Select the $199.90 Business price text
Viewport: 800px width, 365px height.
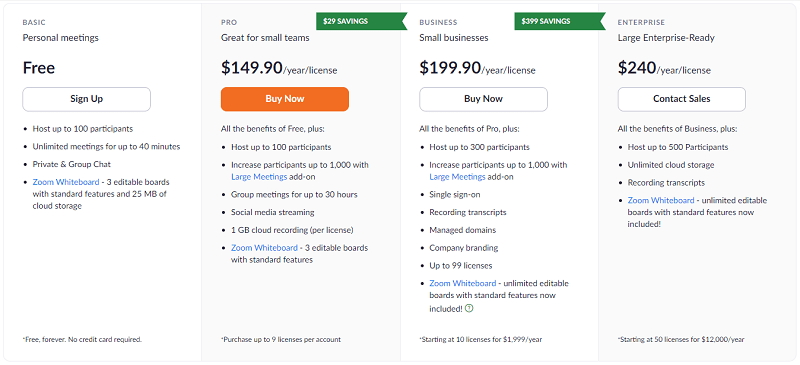pyautogui.click(x=450, y=68)
